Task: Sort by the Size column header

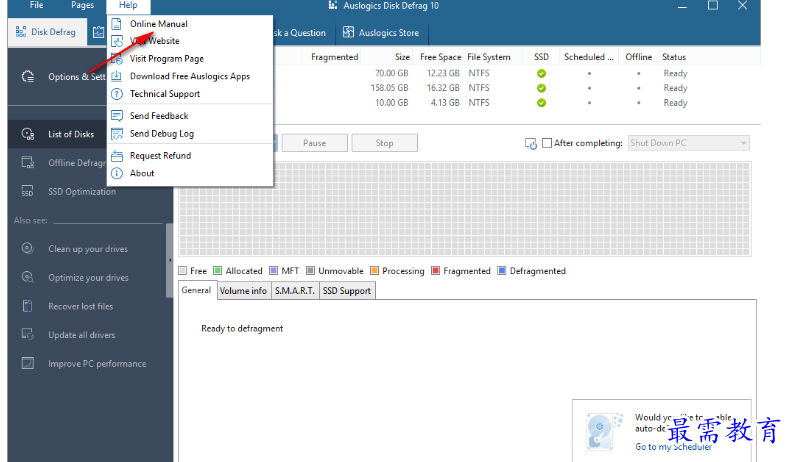Action: 387,57
